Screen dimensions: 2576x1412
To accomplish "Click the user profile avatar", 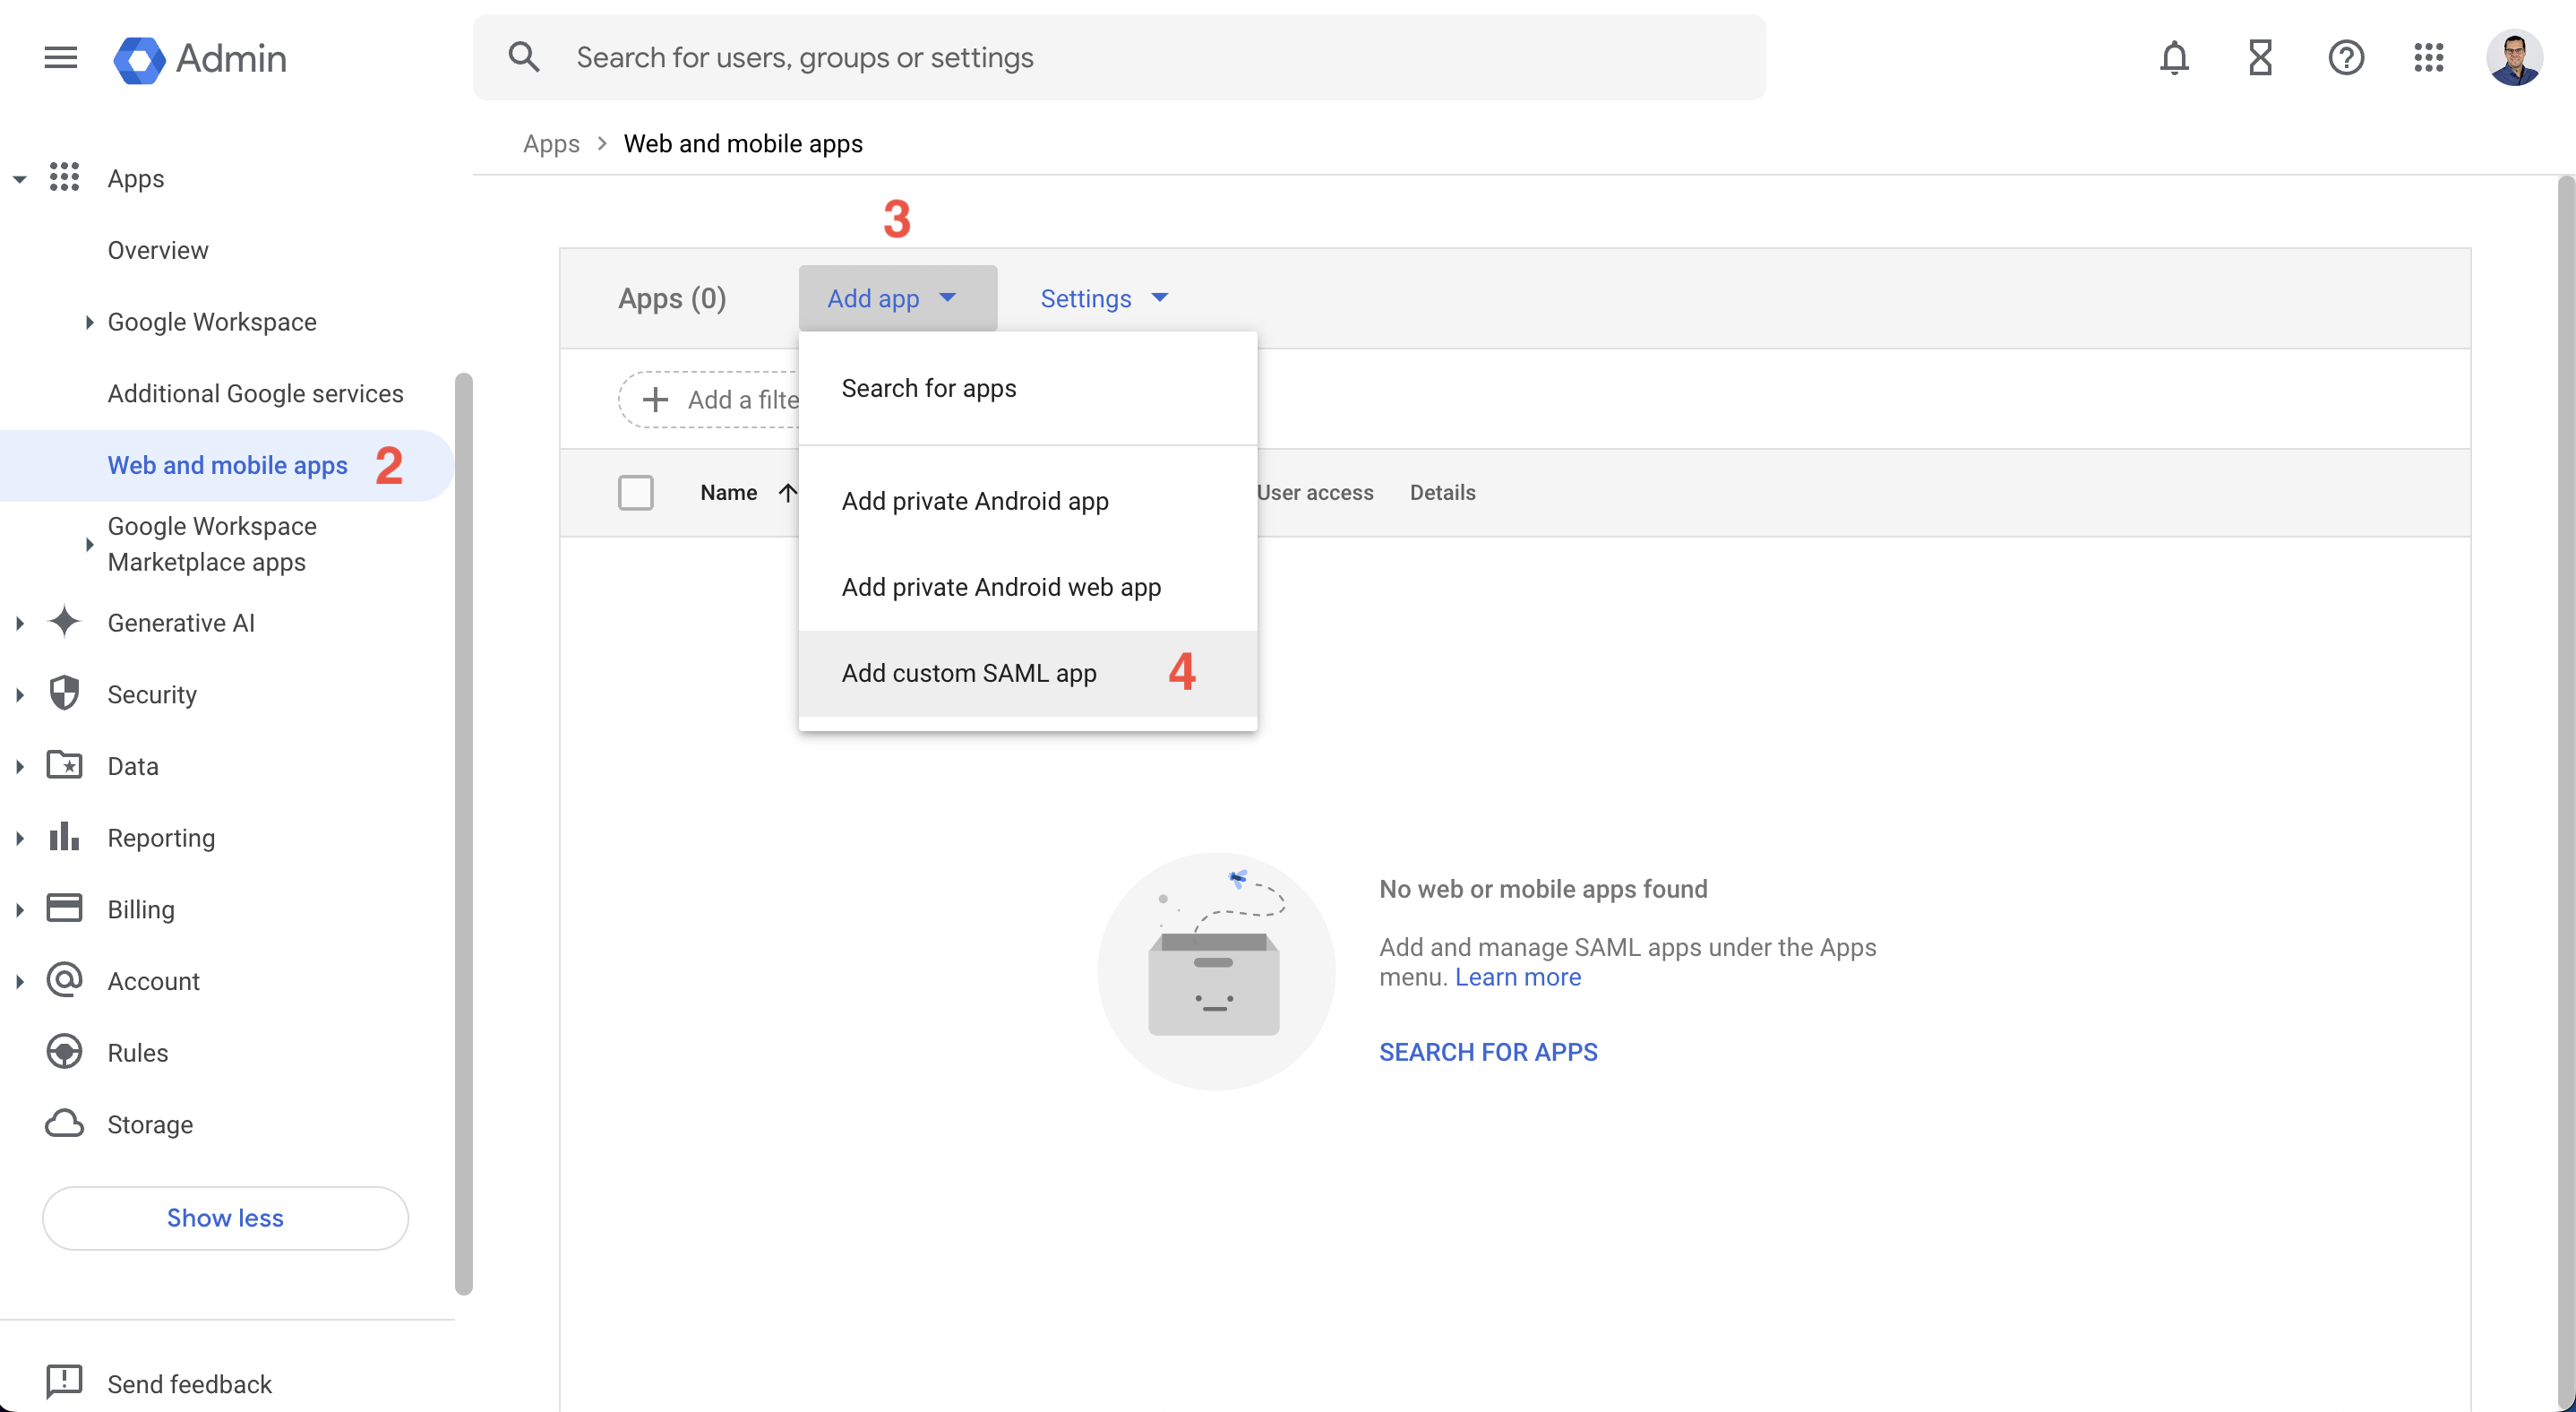I will (2514, 58).
